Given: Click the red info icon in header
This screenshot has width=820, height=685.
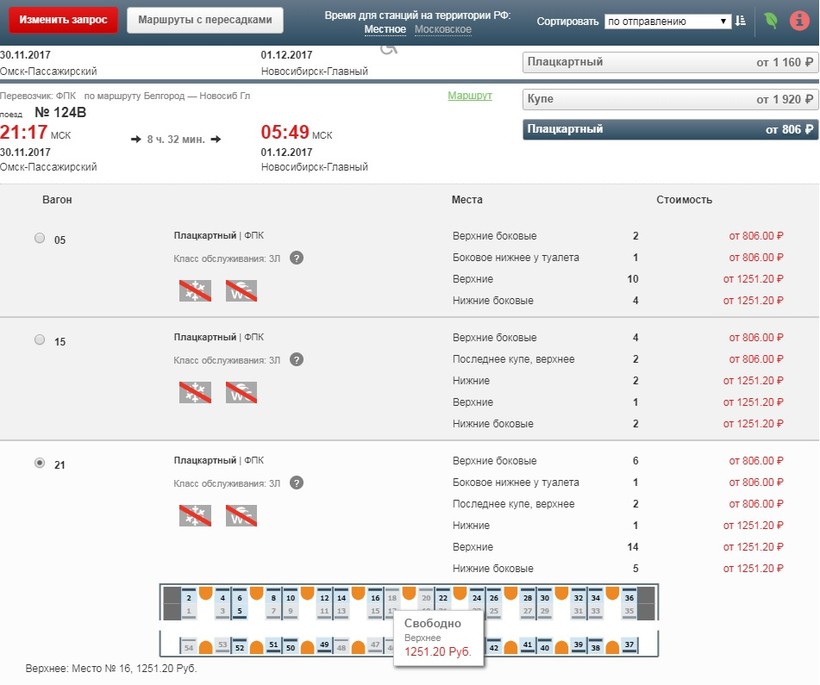Looking at the screenshot, I should pyautogui.click(x=799, y=21).
